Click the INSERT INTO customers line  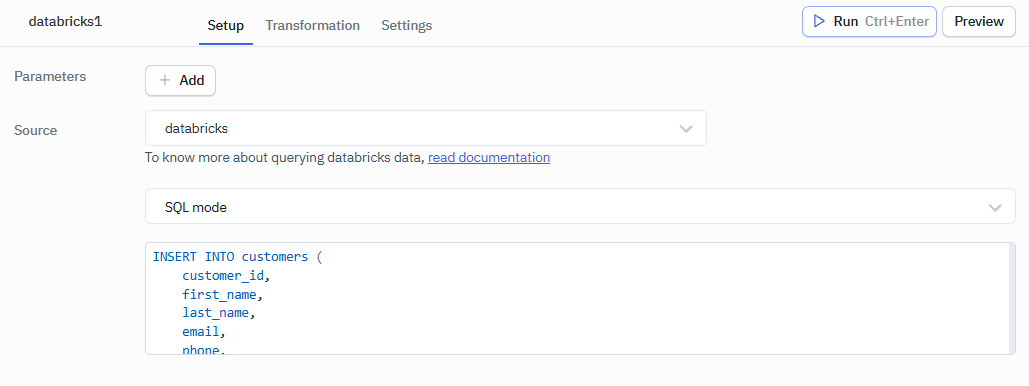[238, 257]
